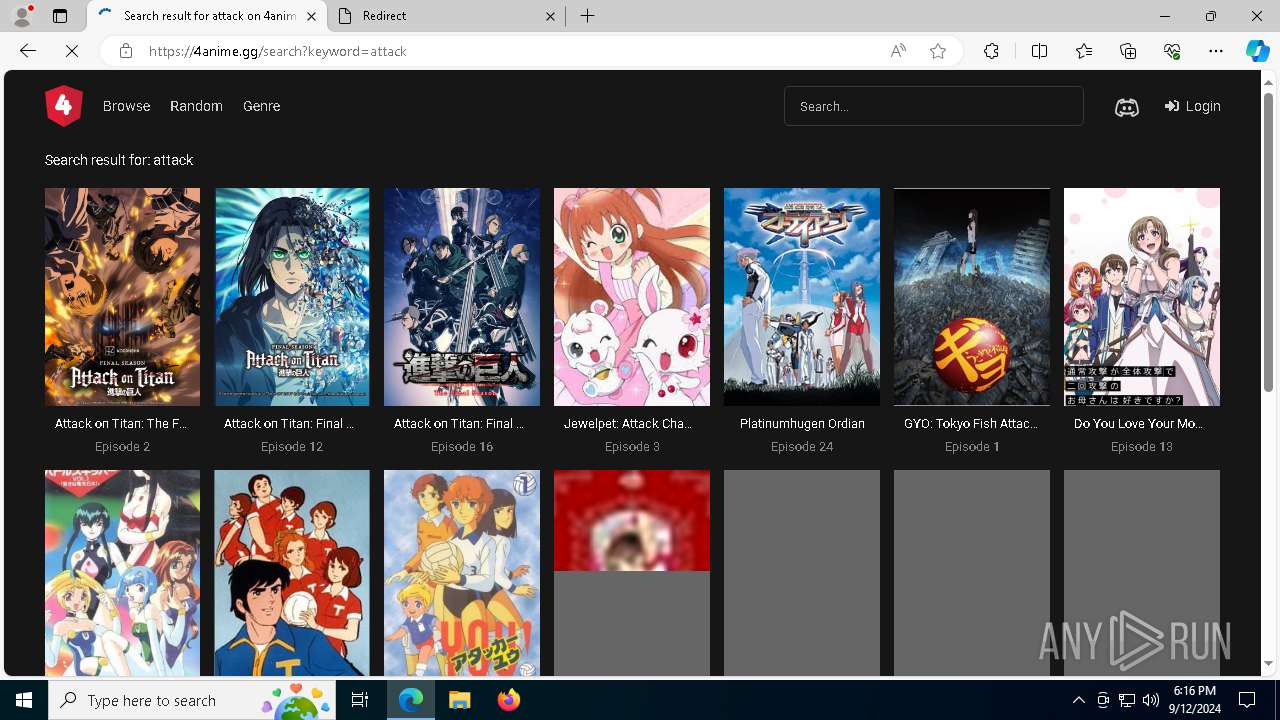Open Collections icon
Viewport: 1280px width, 720px height.
[x=1128, y=51]
